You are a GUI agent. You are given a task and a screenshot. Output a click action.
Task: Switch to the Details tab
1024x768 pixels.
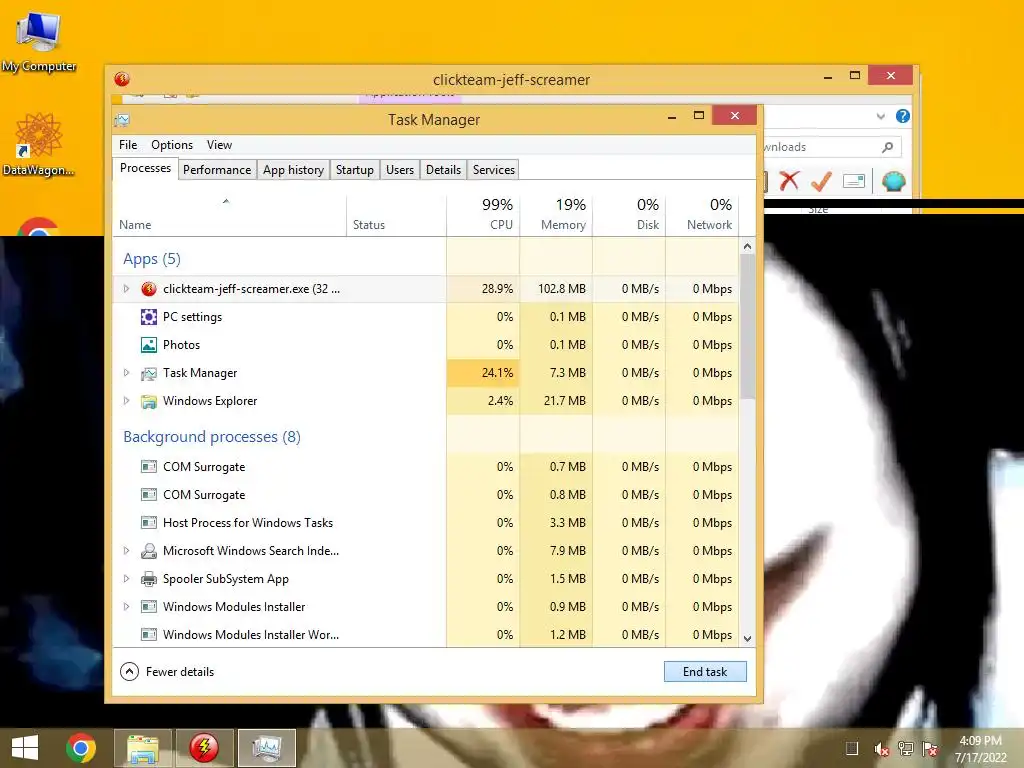(x=443, y=170)
